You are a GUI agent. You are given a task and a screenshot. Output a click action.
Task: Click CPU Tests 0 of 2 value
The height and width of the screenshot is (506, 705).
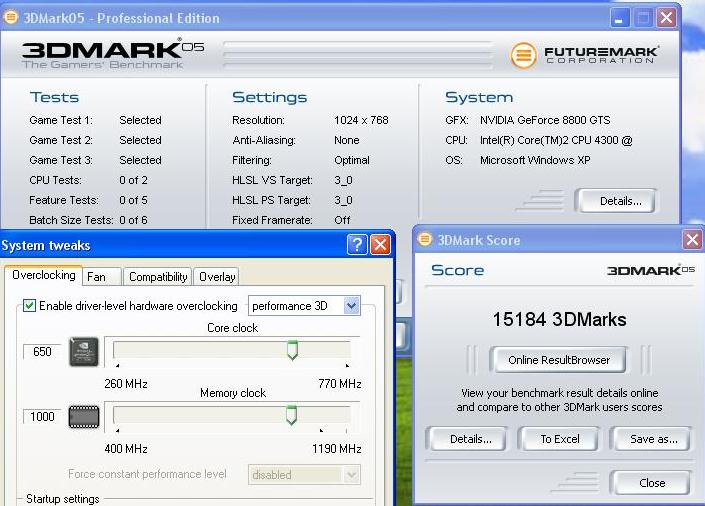[x=133, y=180]
